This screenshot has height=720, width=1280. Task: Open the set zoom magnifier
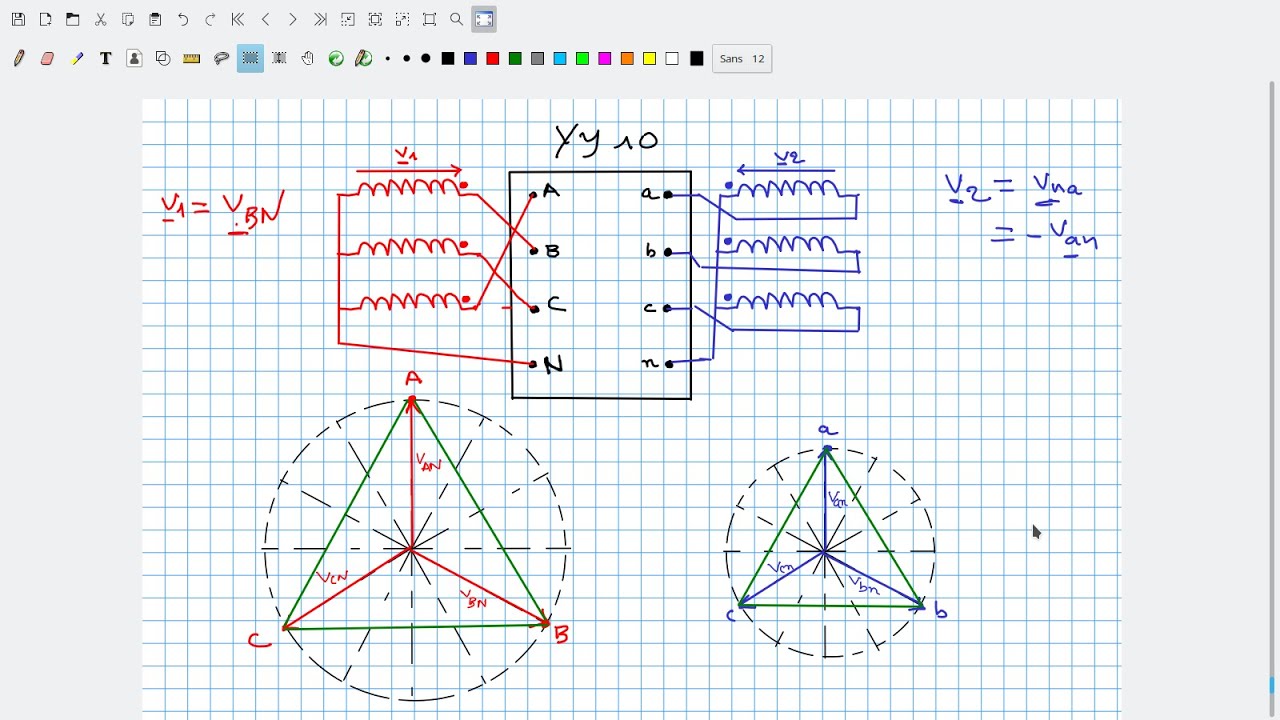coord(457,19)
